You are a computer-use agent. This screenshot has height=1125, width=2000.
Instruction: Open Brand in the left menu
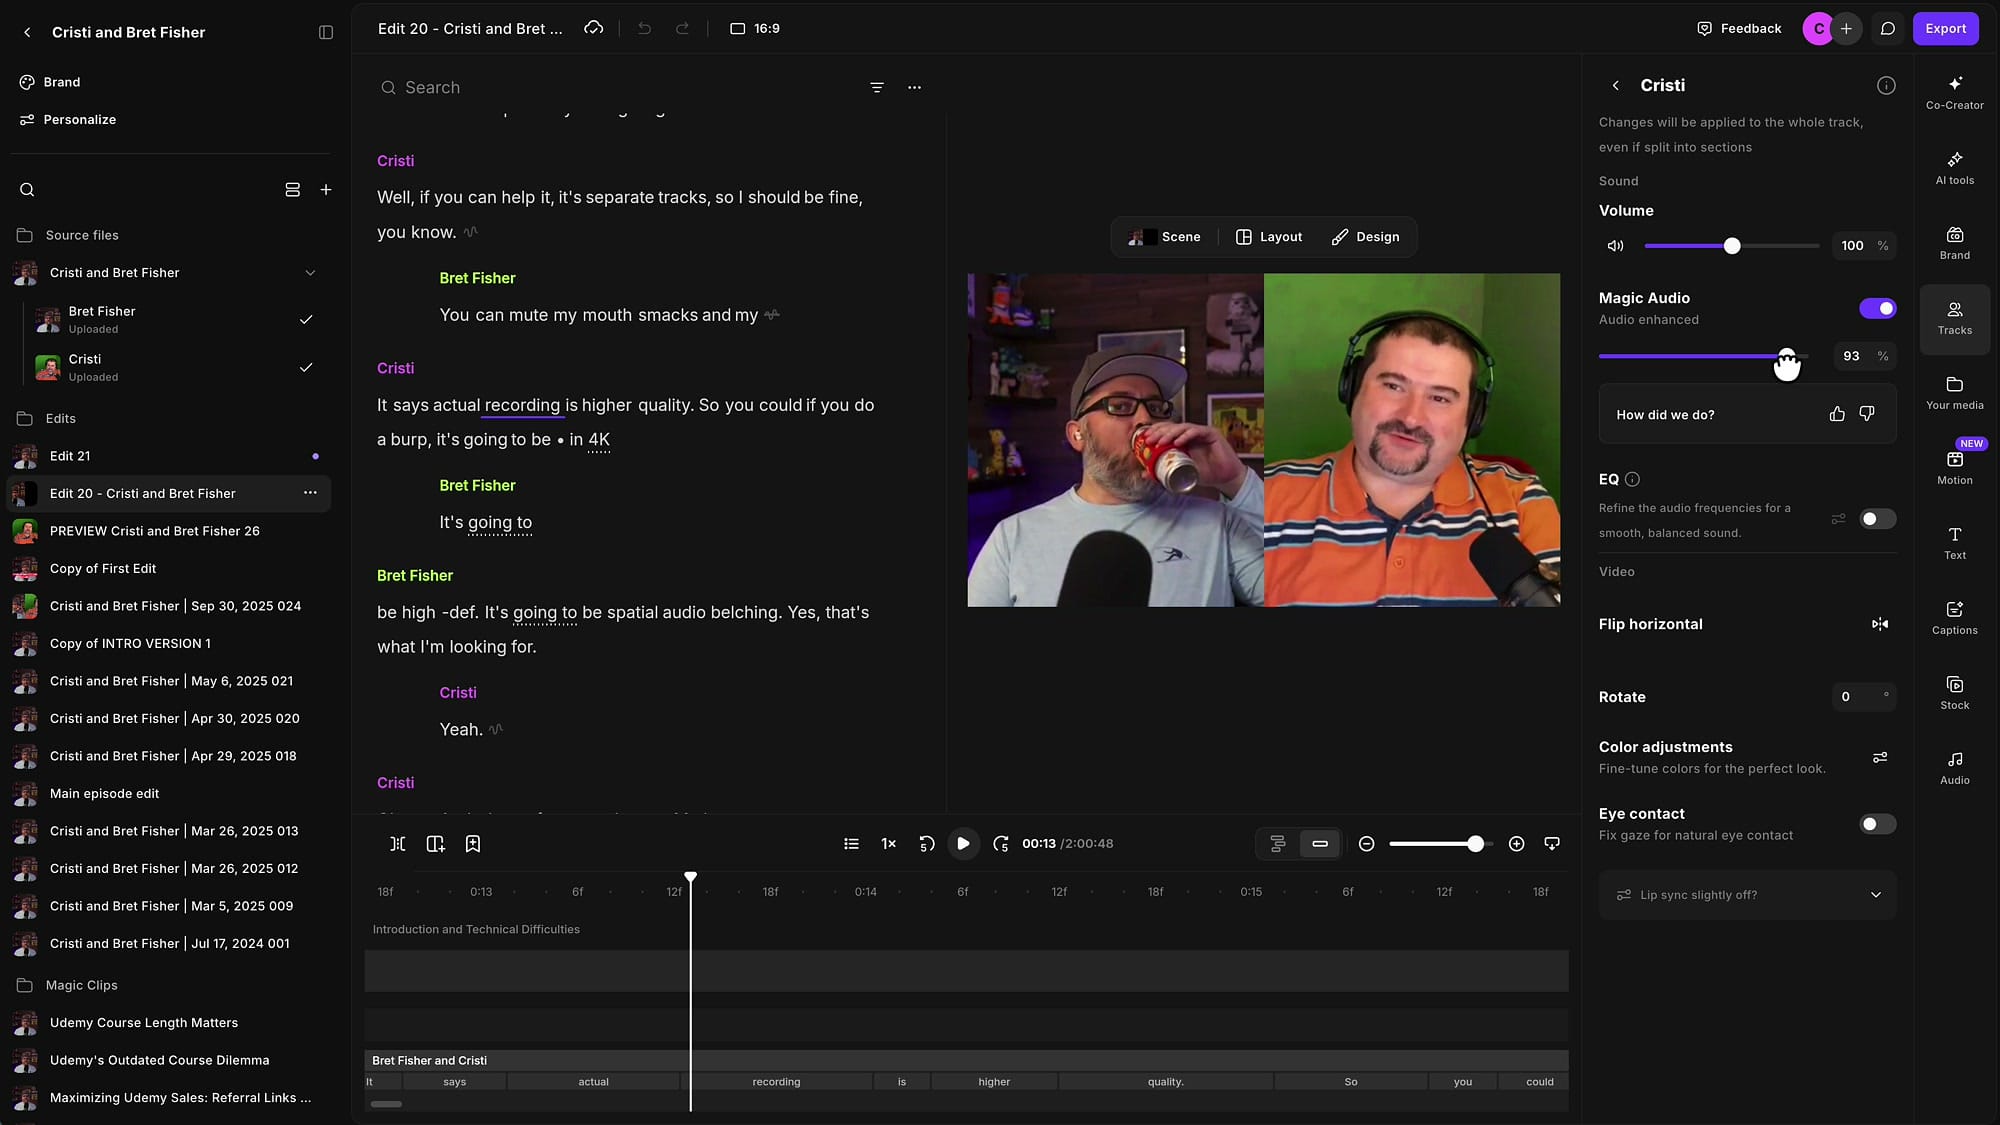[x=50, y=82]
